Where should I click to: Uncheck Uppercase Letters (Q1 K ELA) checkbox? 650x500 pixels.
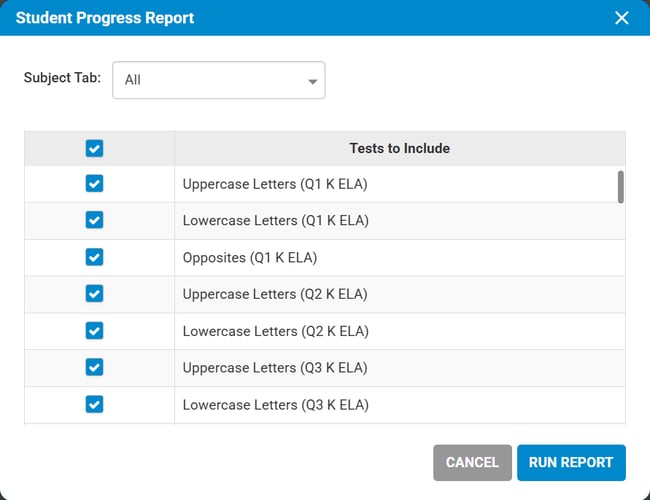click(x=94, y=183)
